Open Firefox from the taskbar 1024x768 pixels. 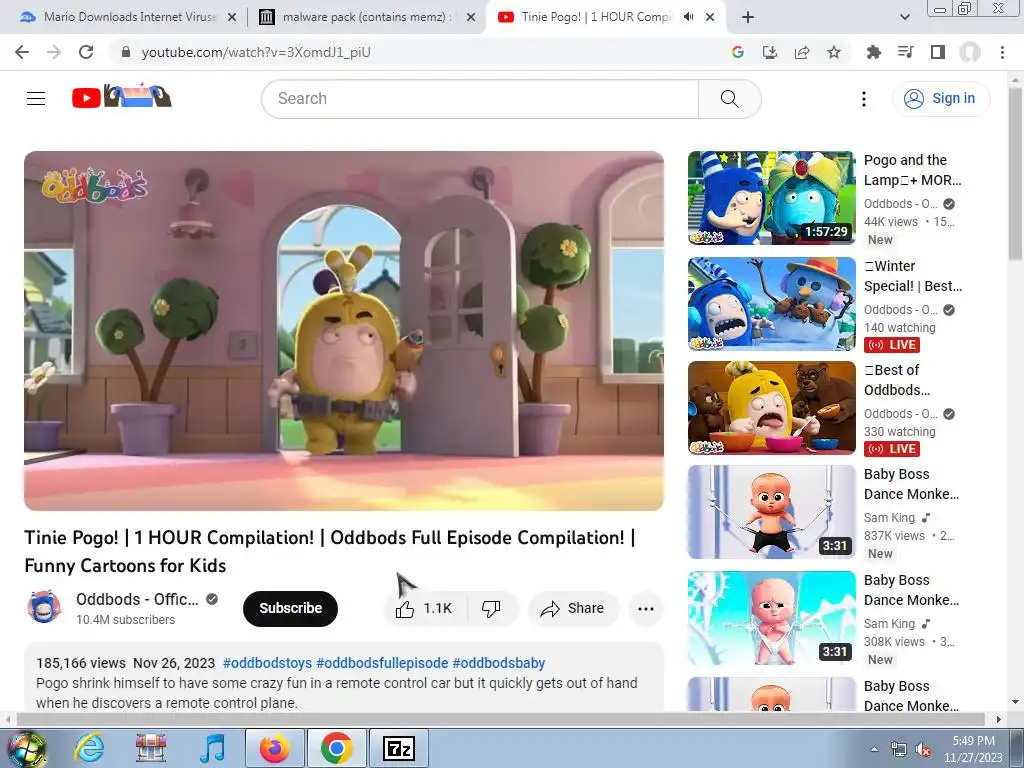pyautogui.click(x=275, y=748)
